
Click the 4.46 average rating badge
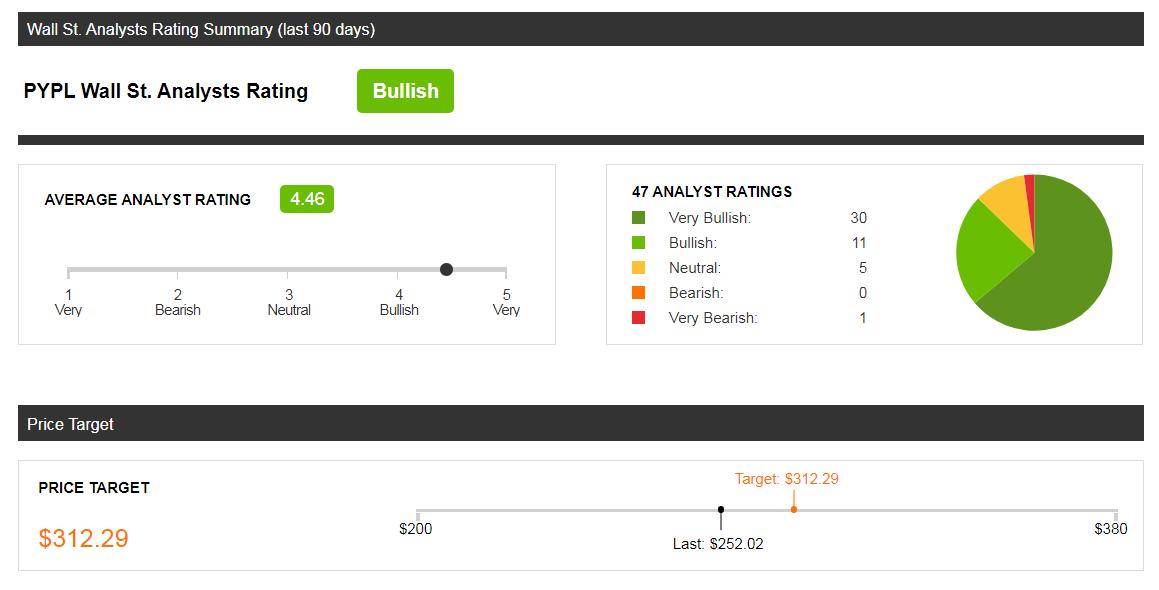coord(307,199)
